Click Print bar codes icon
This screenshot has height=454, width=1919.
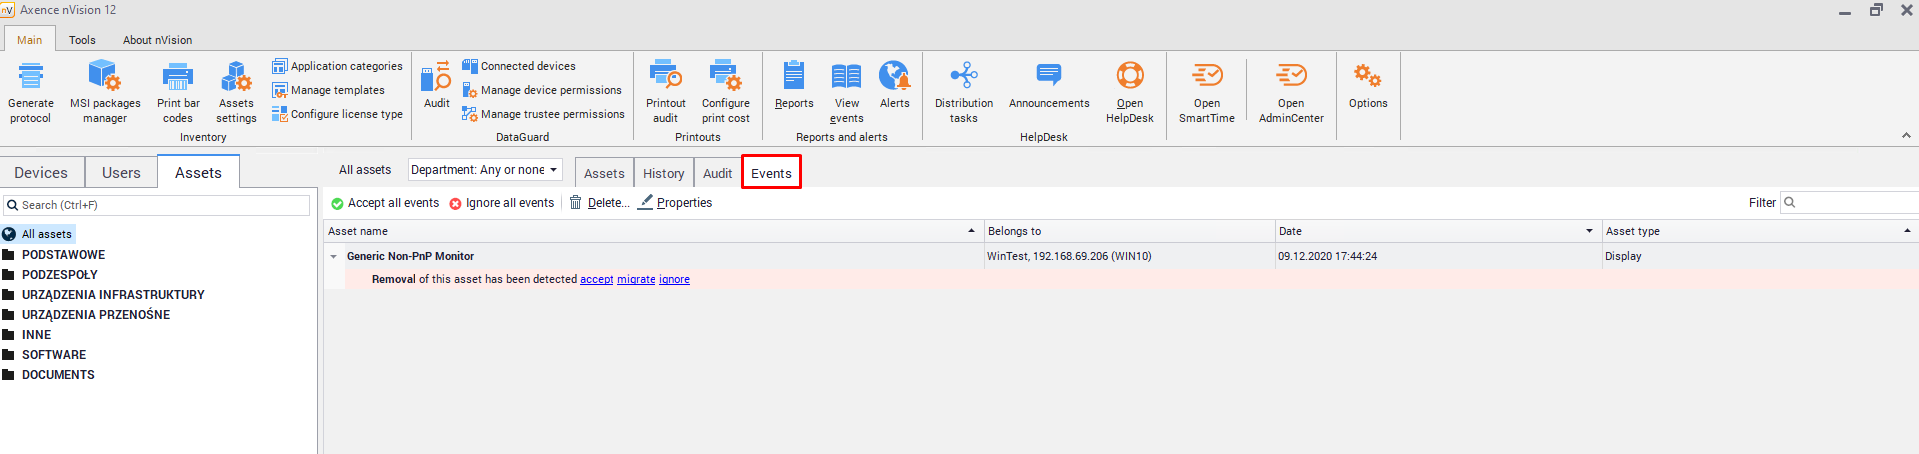pos(178,77)
